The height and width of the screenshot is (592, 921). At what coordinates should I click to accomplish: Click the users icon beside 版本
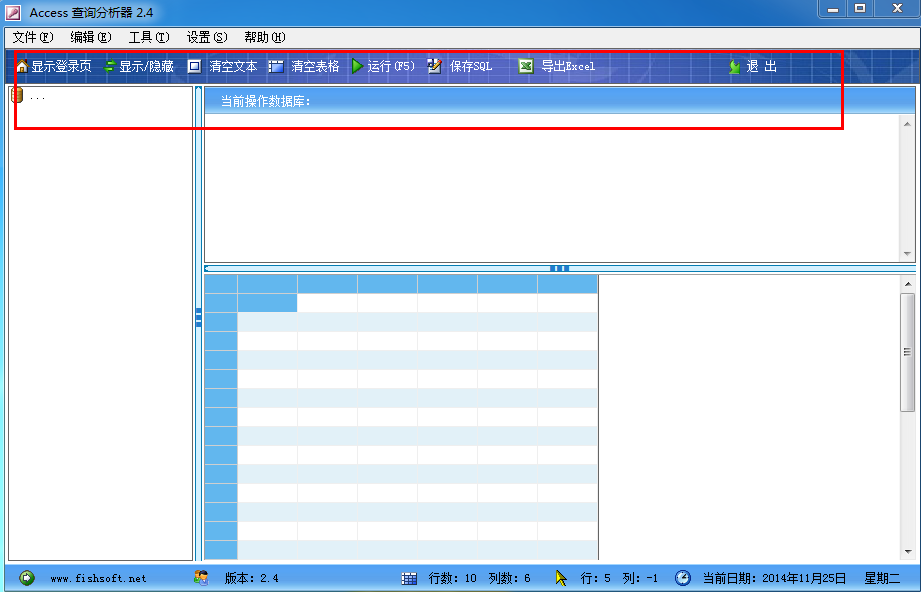[201, 578]
